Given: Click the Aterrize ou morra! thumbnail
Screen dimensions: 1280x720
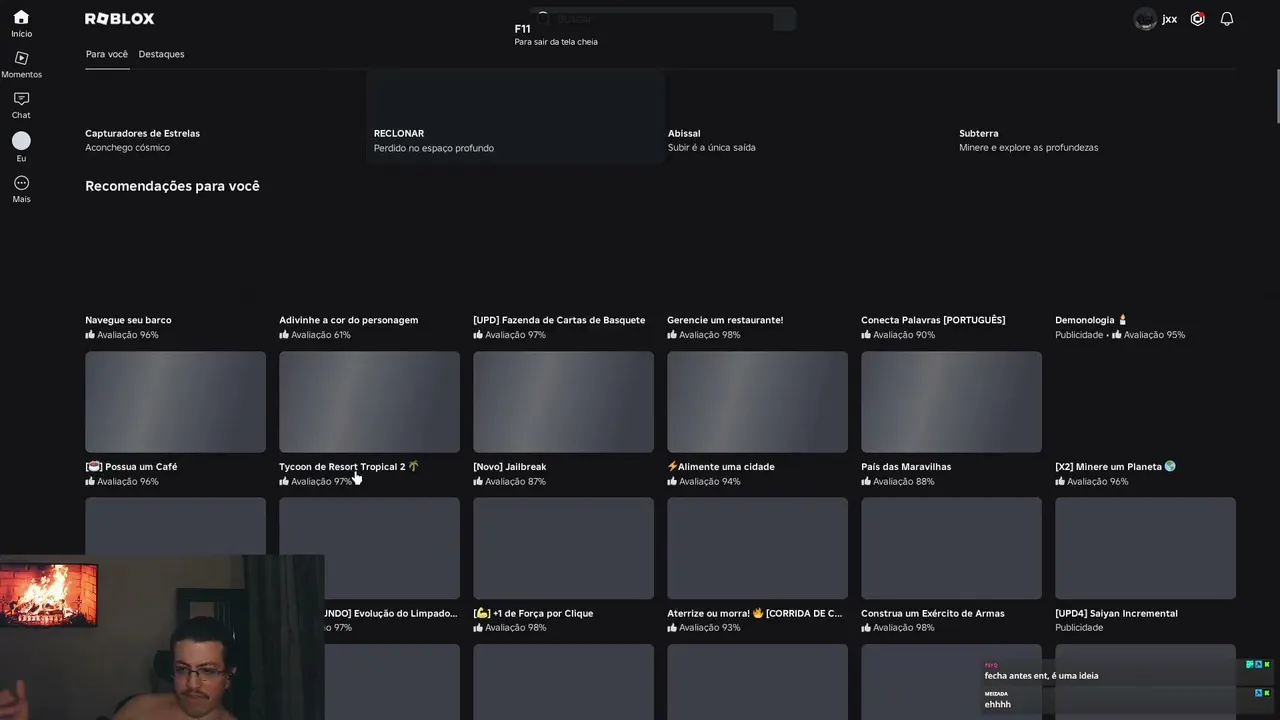Looking at the screenshot, I should pyautogui.click(x=757, y=549).
